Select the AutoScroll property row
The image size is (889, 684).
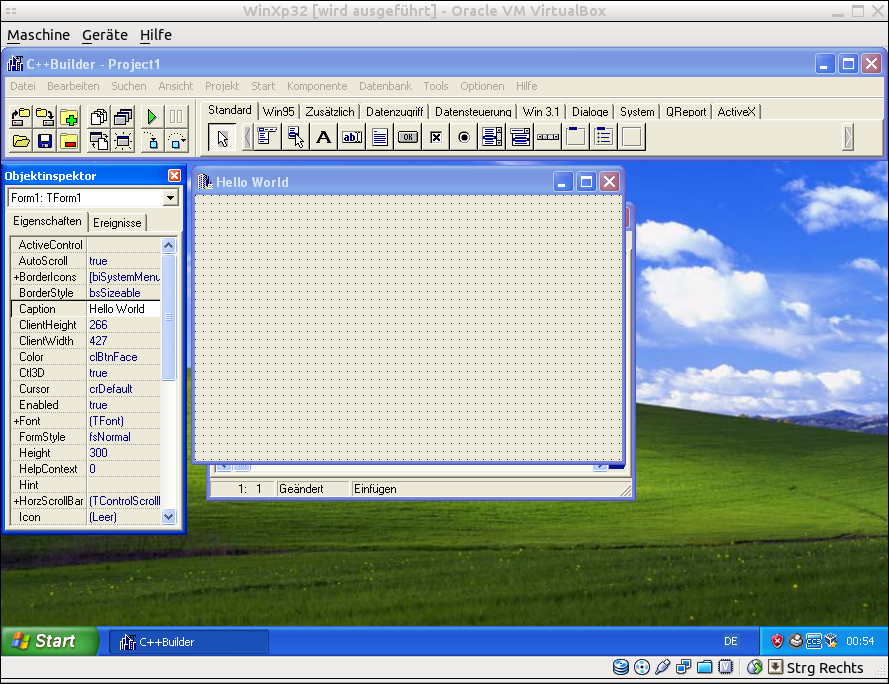coord(86,261)
